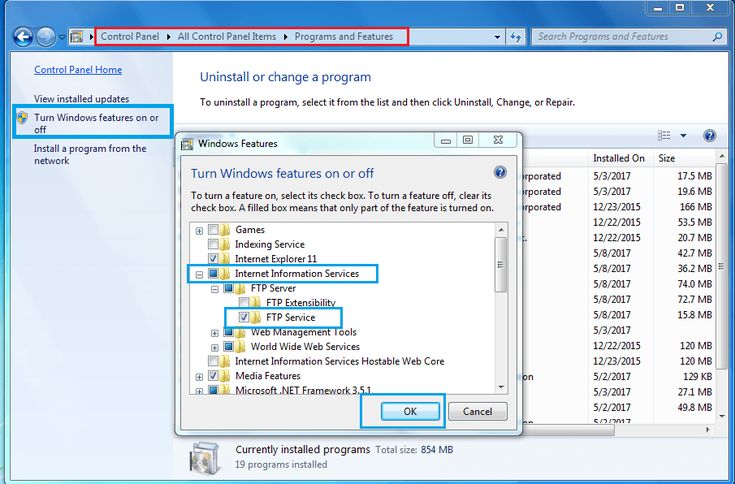The image size is (735, 484).
Task: Select the row with size 166 MB
Action: pyautogui.click(x=619, y=207)
